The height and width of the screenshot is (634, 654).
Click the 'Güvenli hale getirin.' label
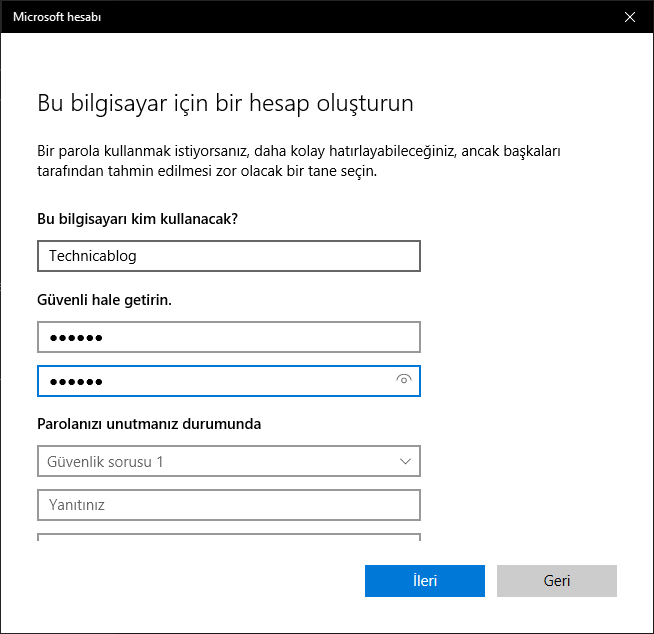click(104, 300)
